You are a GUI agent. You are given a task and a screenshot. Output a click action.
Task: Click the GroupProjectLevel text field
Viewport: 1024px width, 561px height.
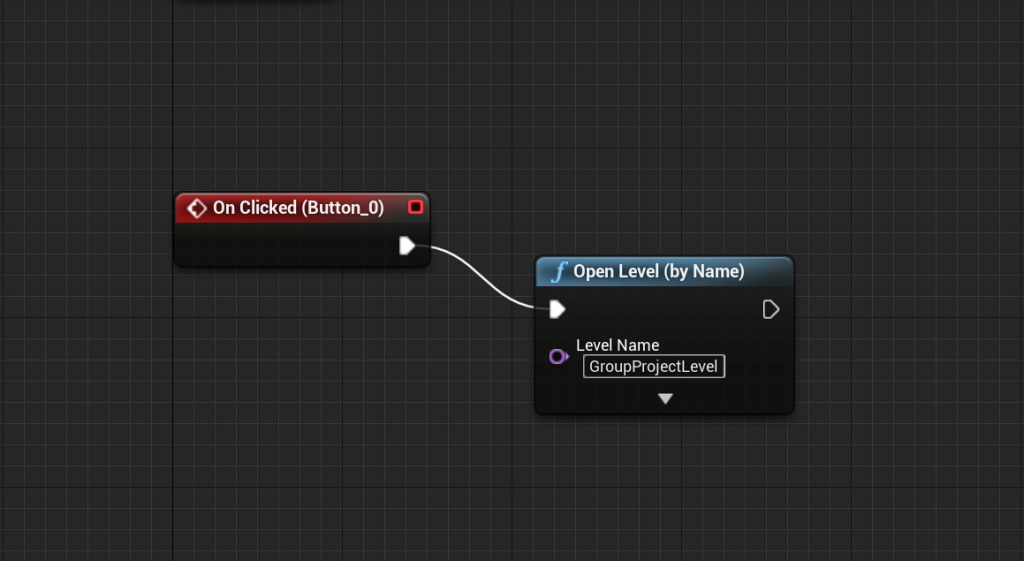click(x=654, y=367)
